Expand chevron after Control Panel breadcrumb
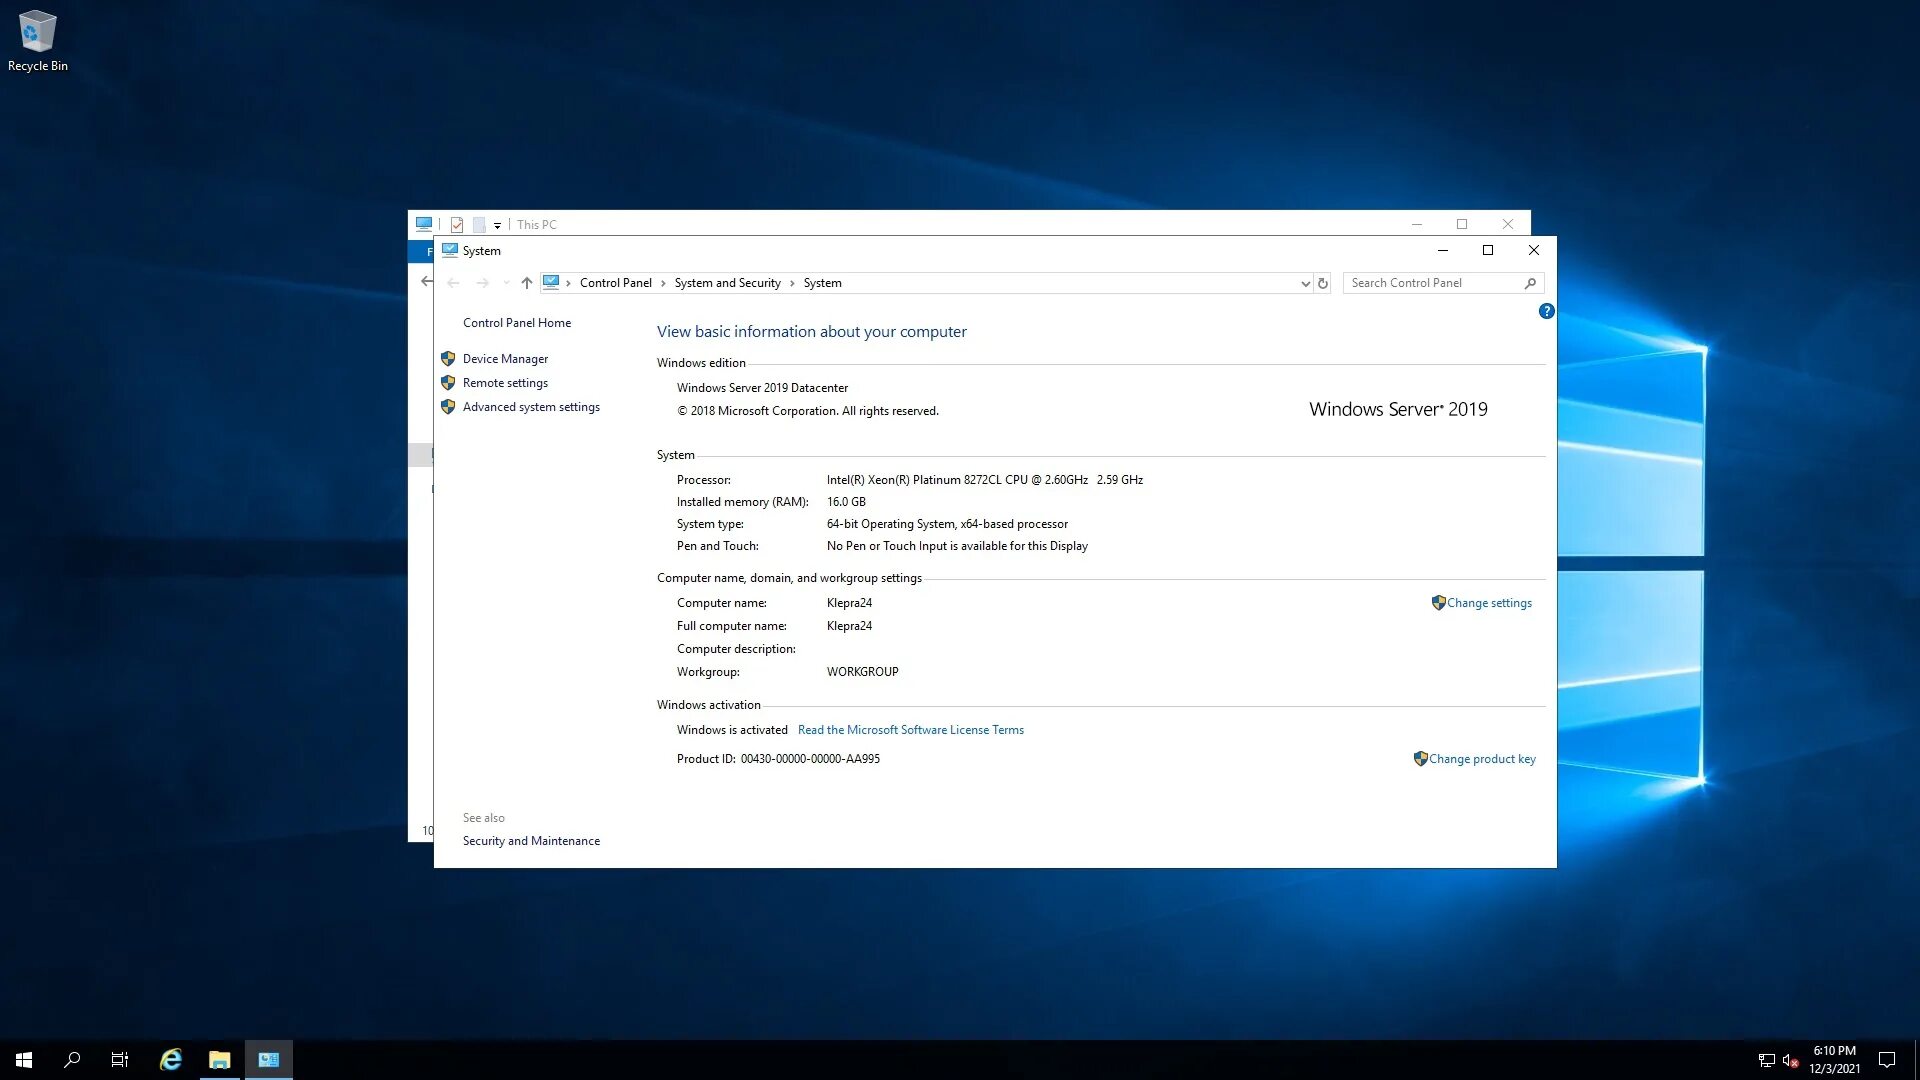1920x1080 pixels. point(663,283)
